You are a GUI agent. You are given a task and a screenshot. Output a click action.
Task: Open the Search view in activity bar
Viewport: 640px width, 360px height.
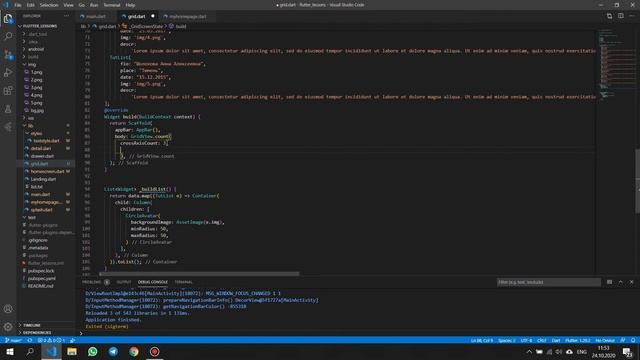(8, 36)
